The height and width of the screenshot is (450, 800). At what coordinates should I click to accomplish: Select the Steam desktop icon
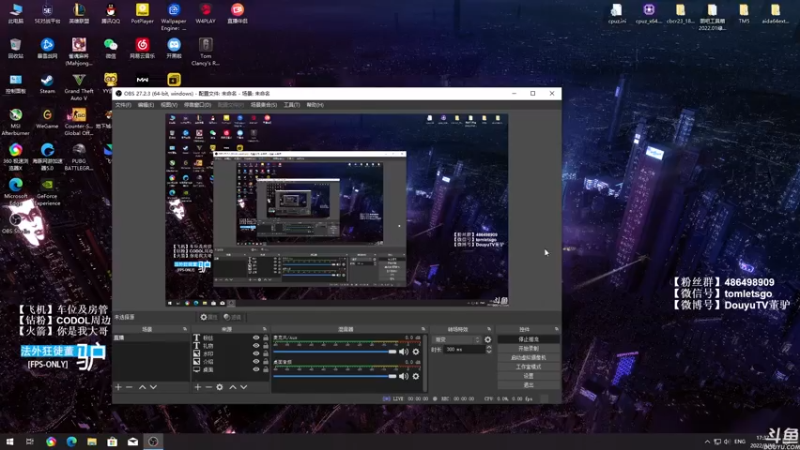pos(47,84)
